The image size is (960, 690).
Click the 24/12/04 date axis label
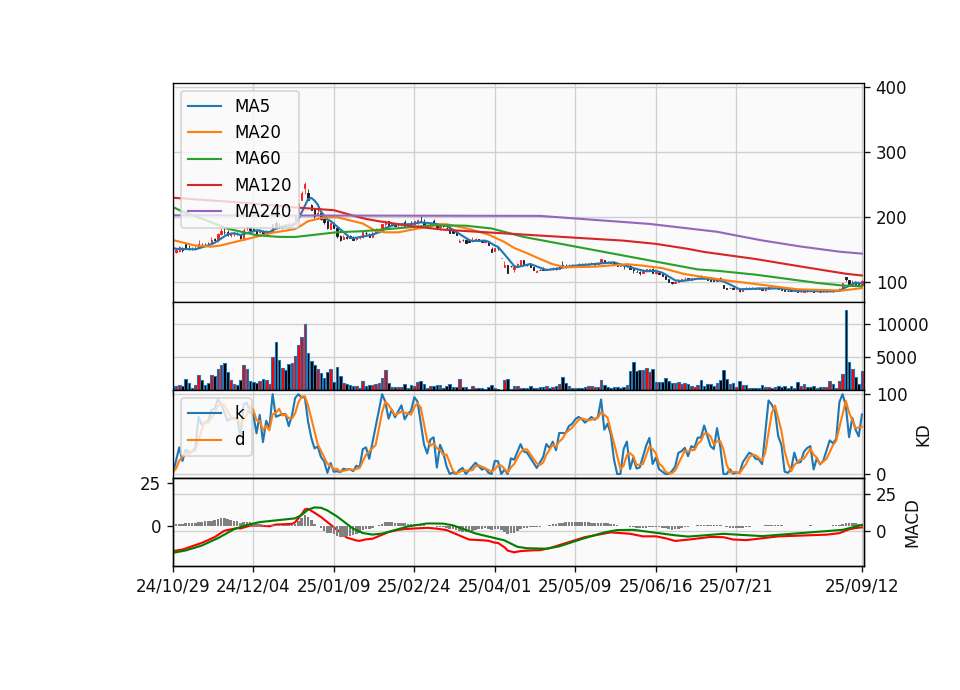click(252, 586)
